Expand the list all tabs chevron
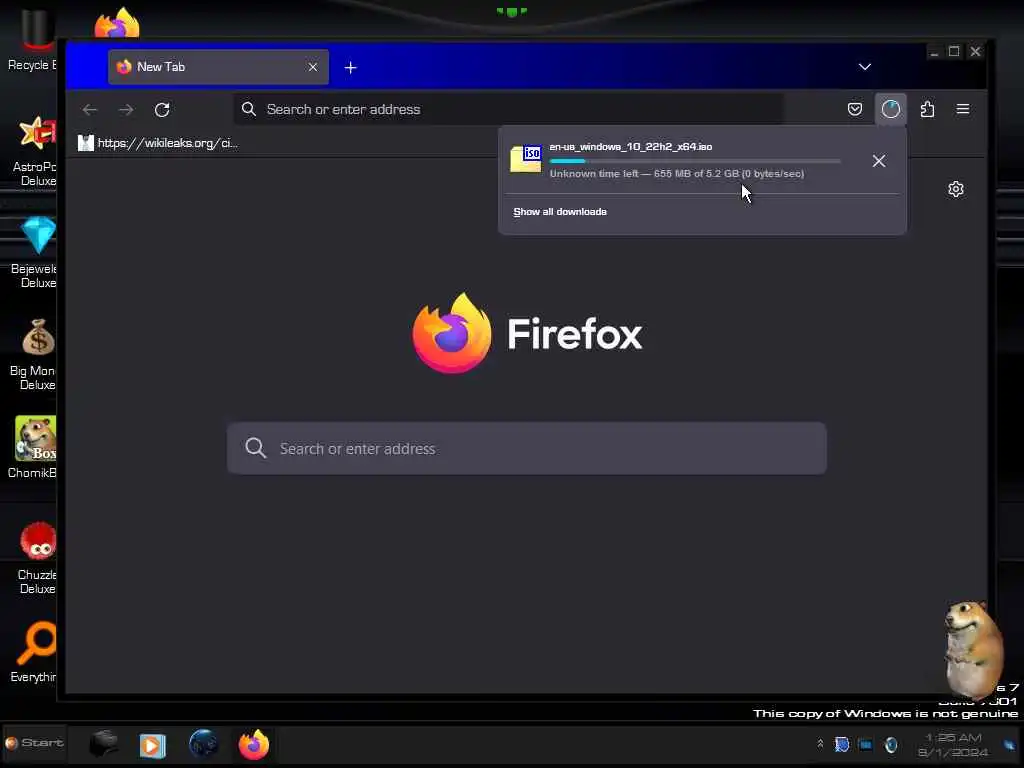The height and width of the screenshot is (768, 1024). click(x=865, y=67)
